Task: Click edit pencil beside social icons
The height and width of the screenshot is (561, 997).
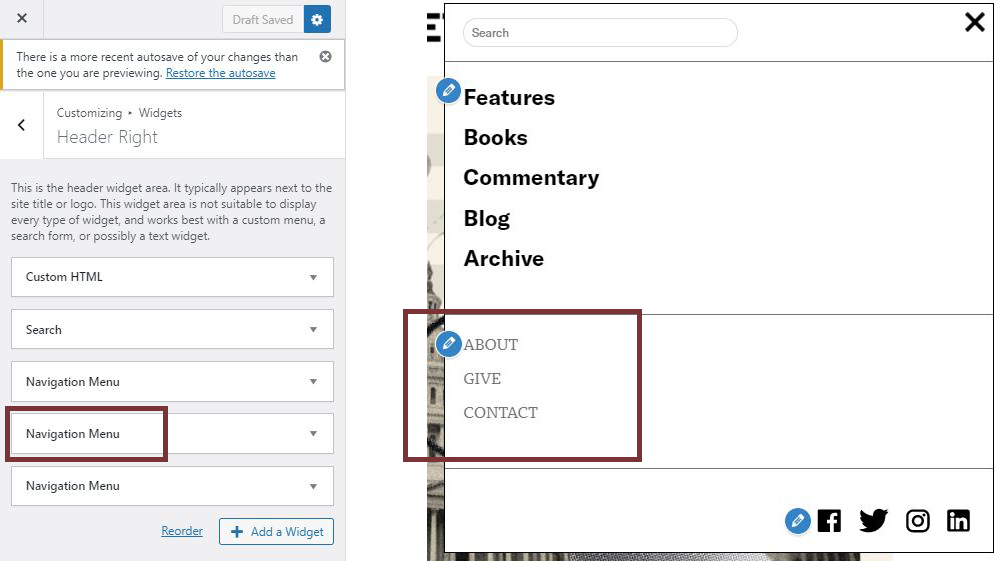Action: point(797,521)
